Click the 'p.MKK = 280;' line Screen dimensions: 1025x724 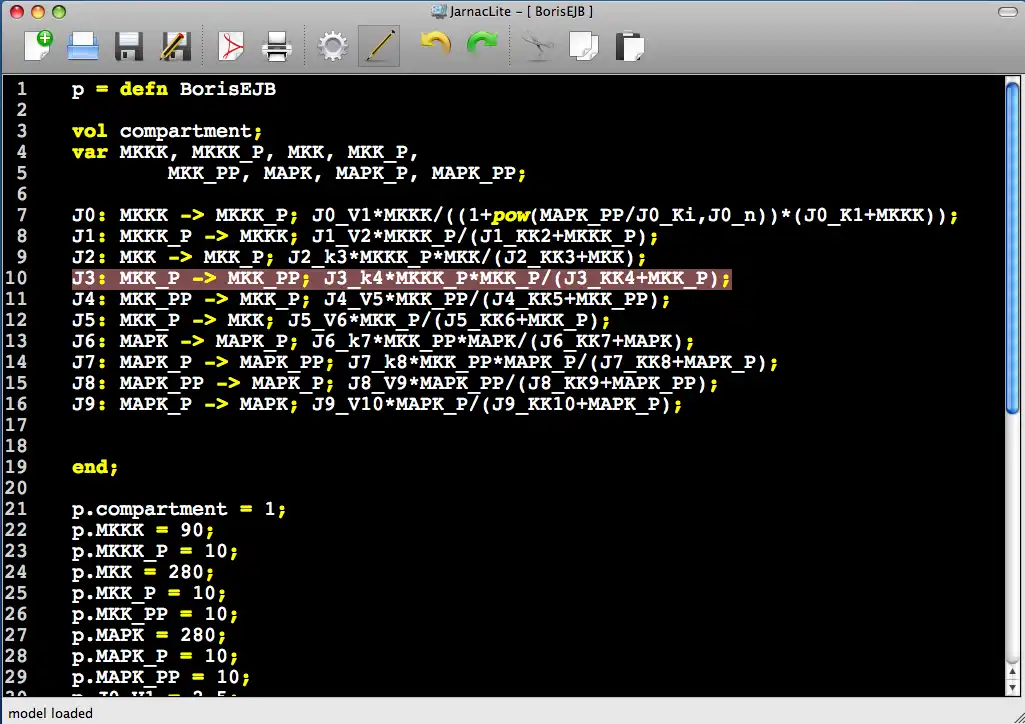point(143,572)
